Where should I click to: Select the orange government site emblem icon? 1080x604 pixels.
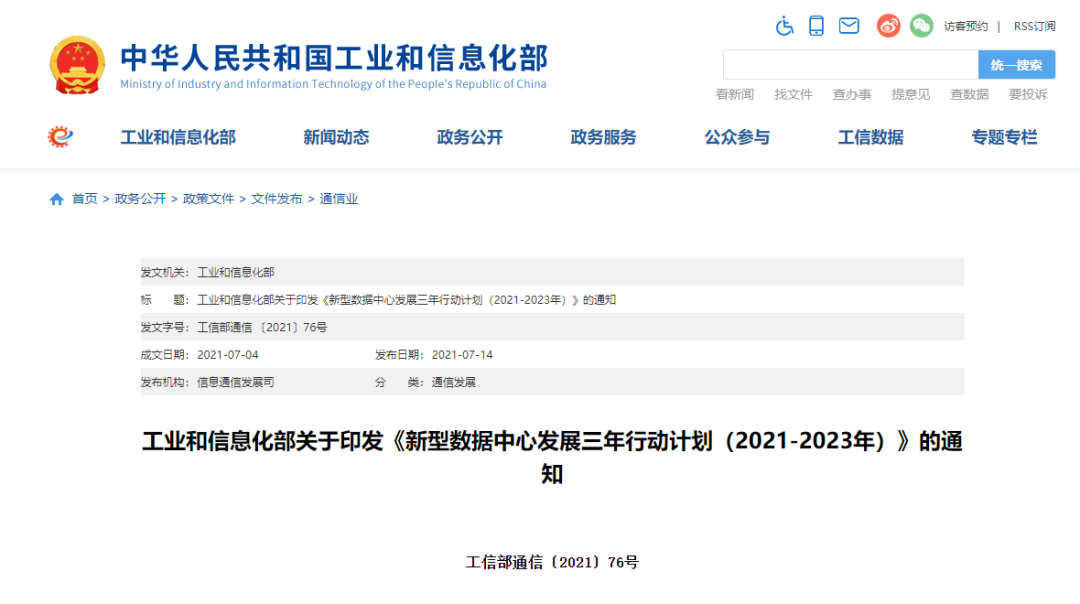59,136
